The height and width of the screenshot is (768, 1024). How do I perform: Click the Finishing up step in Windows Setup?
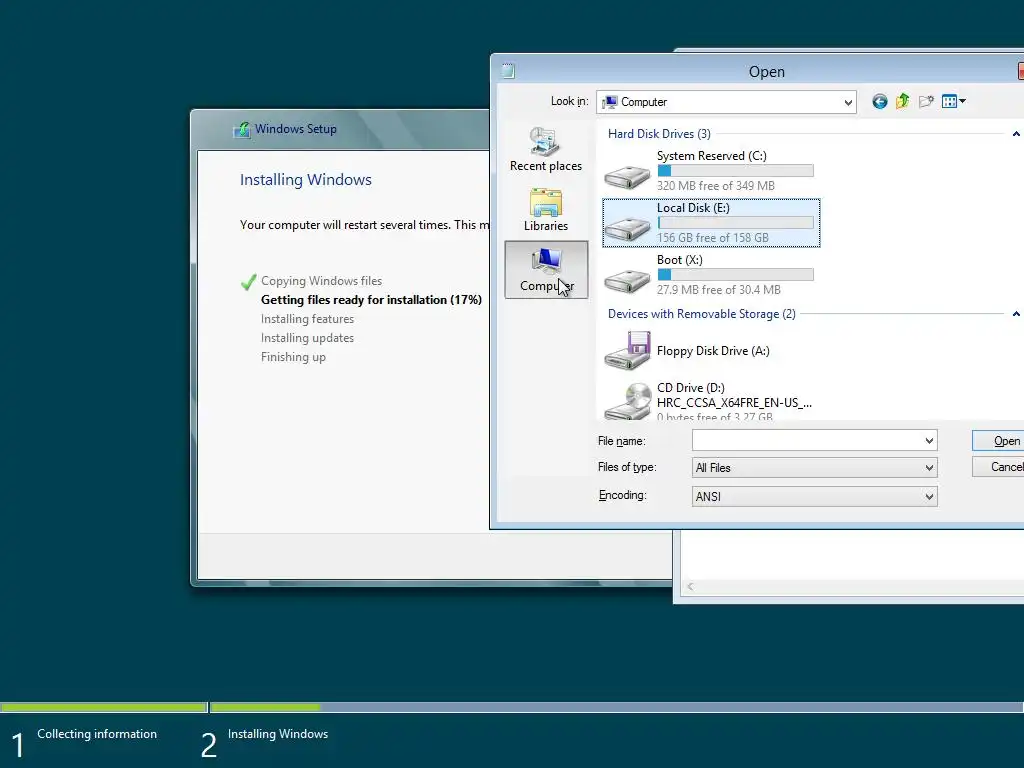pos(293,357)
